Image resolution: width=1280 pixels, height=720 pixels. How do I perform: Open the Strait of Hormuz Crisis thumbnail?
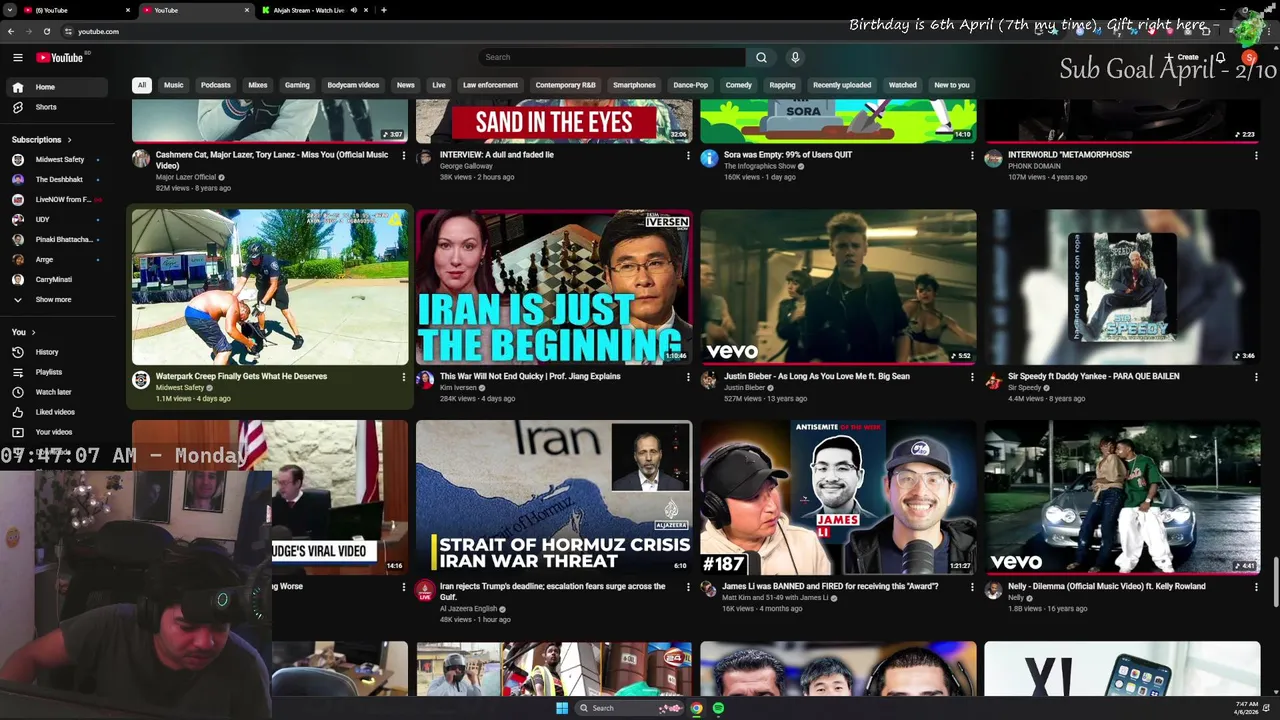[554, 497]
